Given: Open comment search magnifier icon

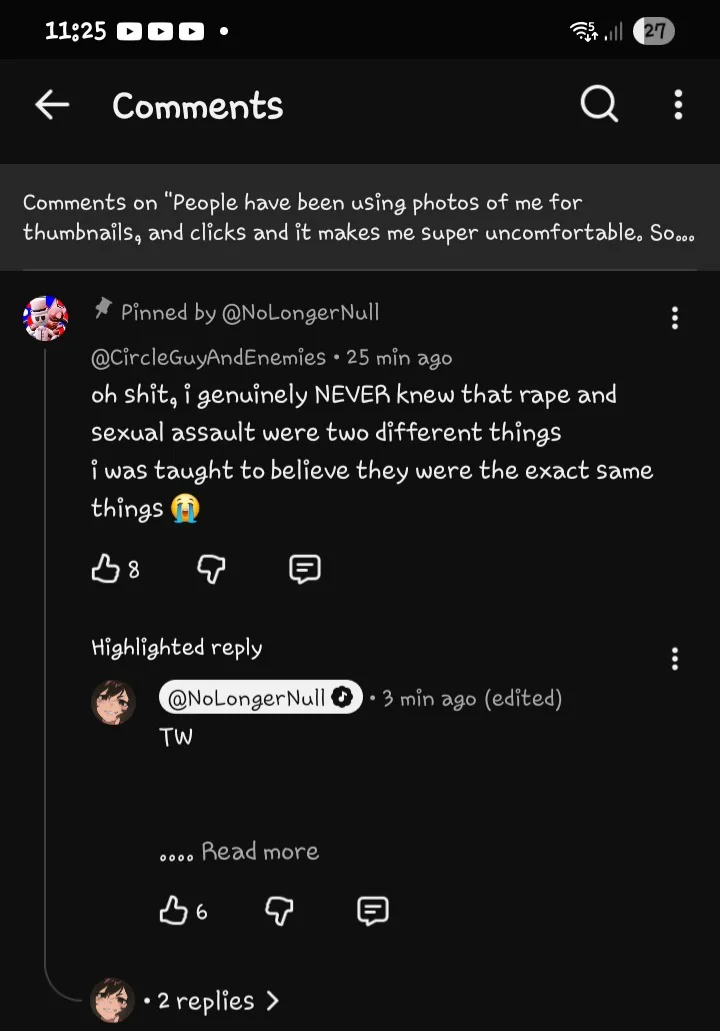Looking at the screenshot, I should tap(599, 104).
